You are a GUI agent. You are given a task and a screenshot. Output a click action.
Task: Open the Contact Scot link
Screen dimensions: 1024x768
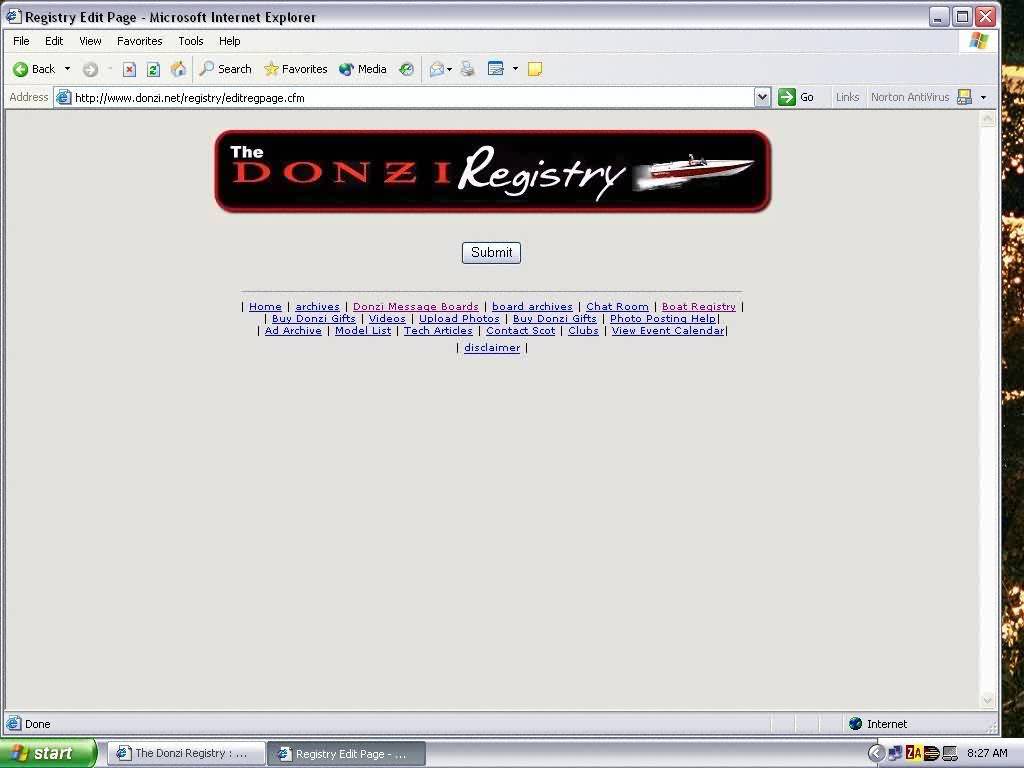520,330
